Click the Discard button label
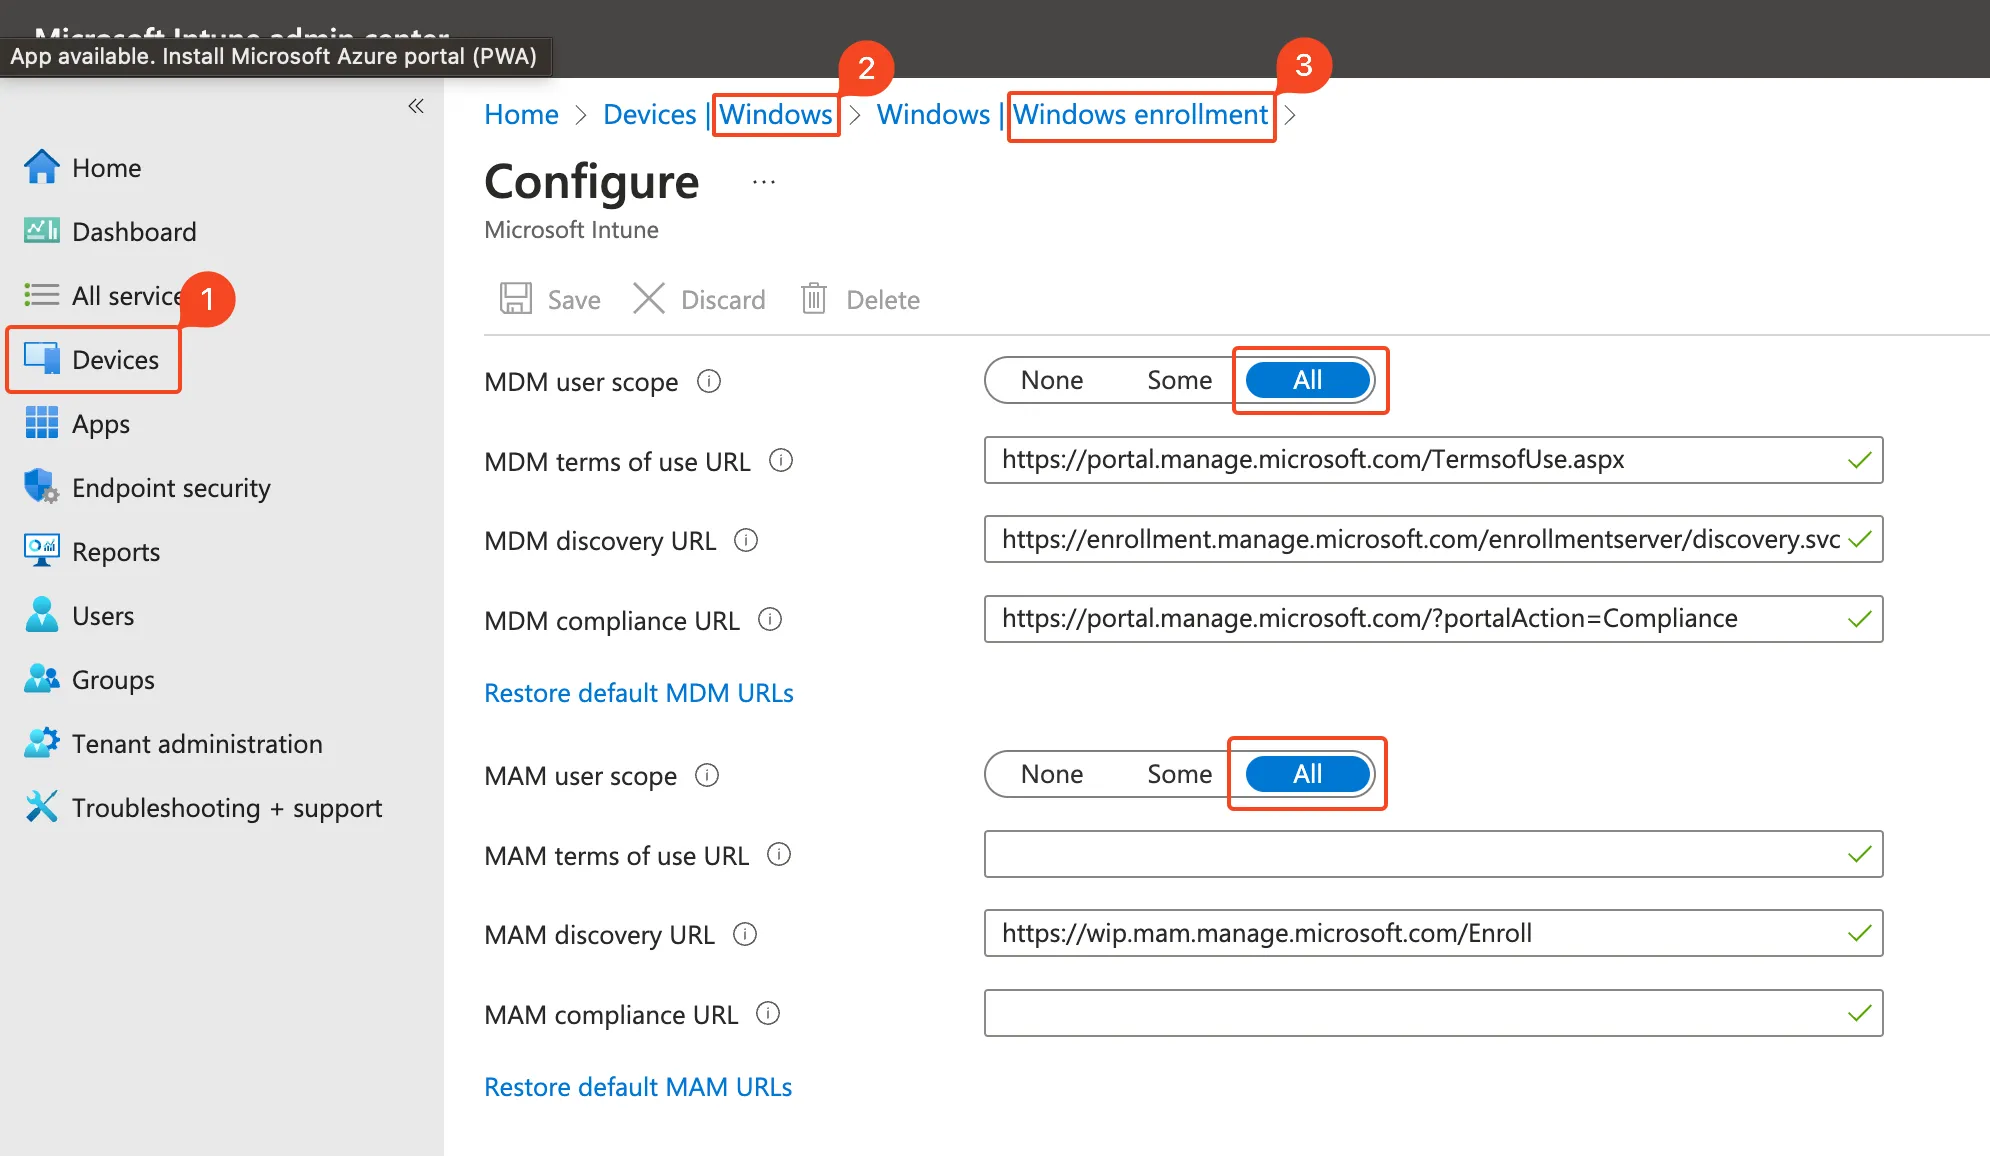 723,300
